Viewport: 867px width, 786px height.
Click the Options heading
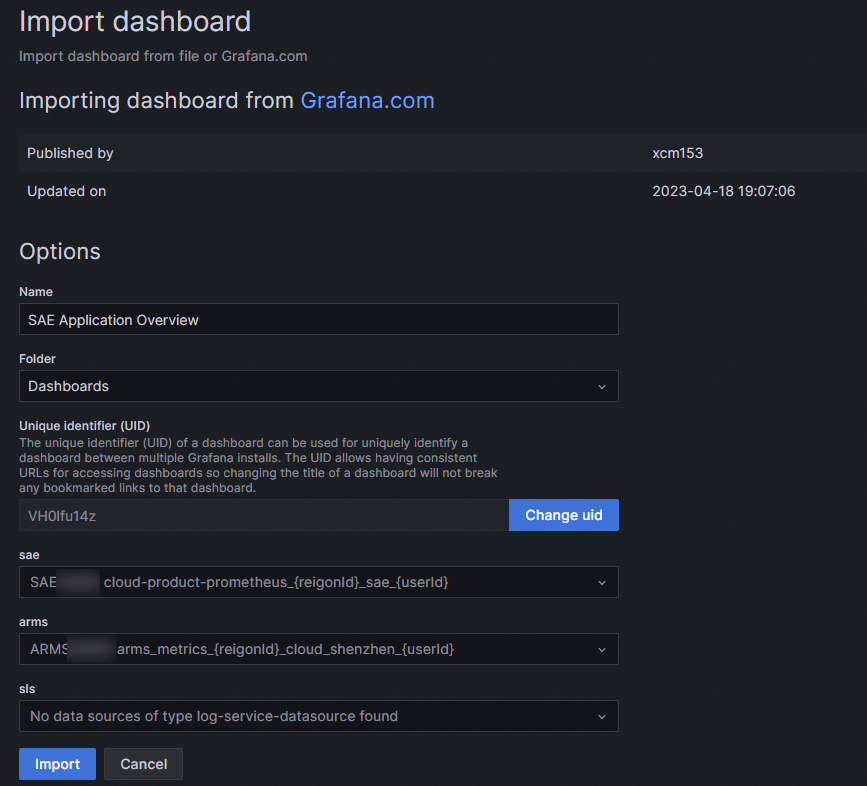(x=60, y=251)
